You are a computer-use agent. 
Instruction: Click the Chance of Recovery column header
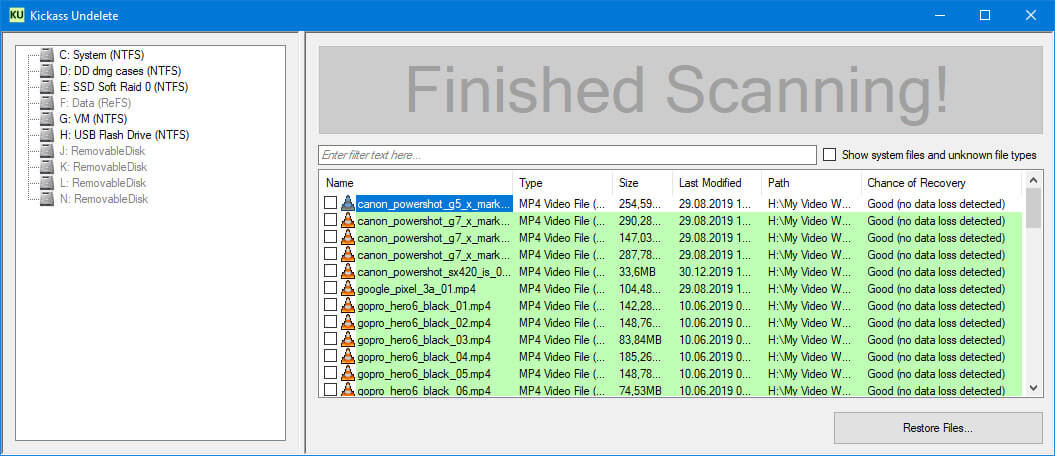point(940,183)
